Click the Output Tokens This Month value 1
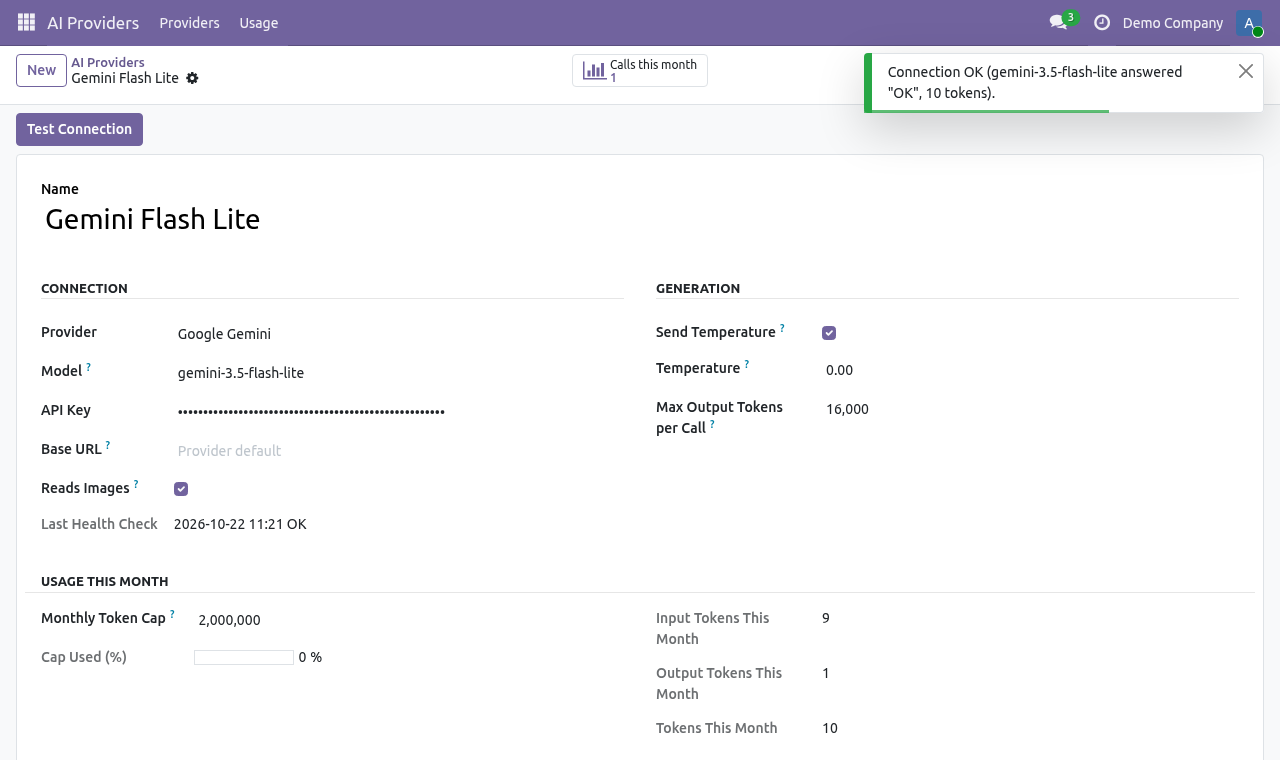 click(826, 673)
